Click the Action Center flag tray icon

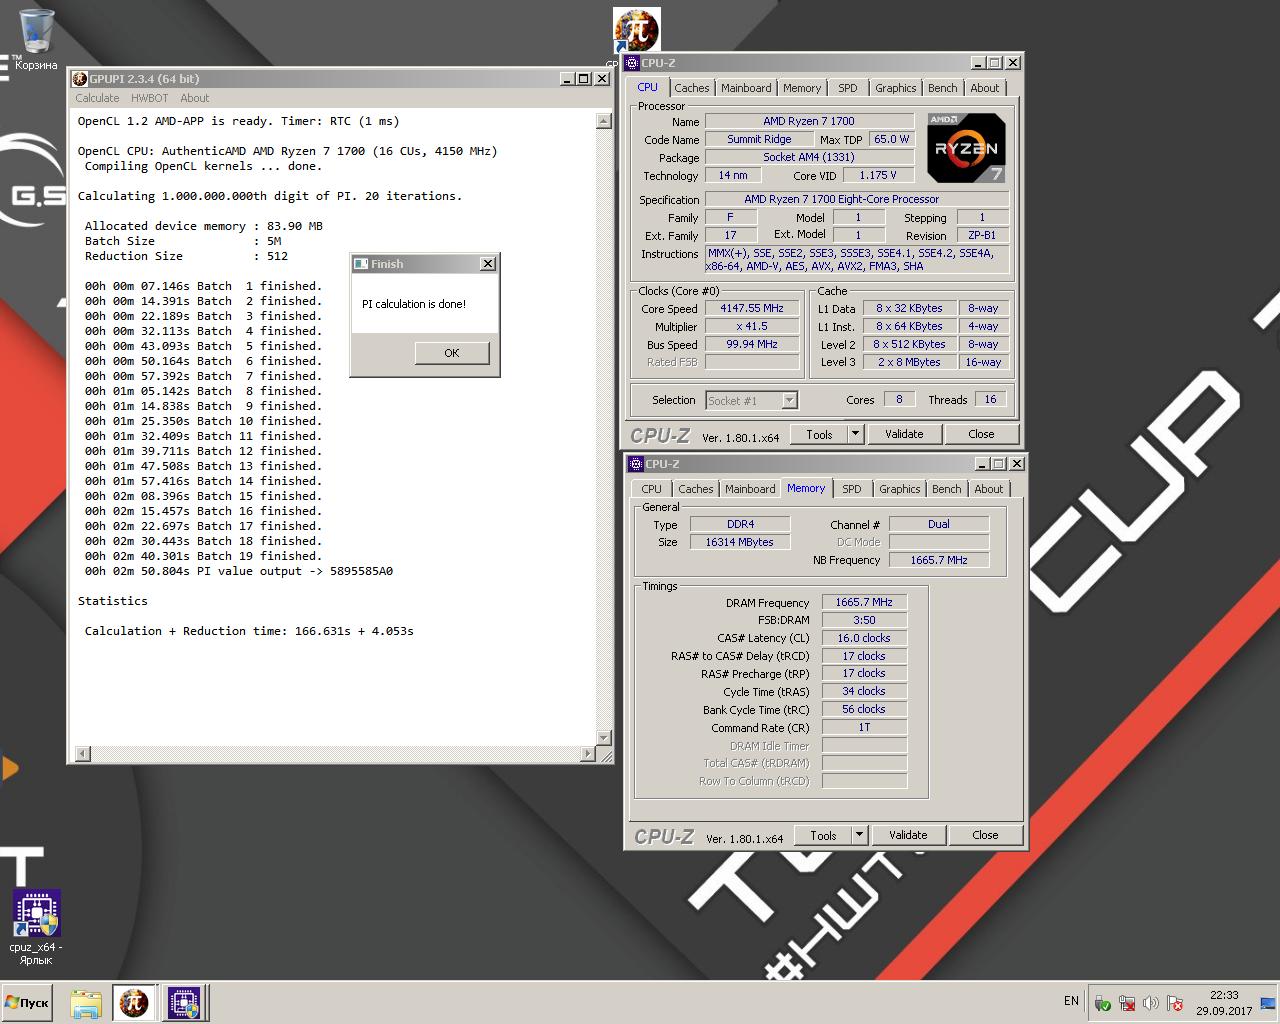click(x=1175, y=1003)
